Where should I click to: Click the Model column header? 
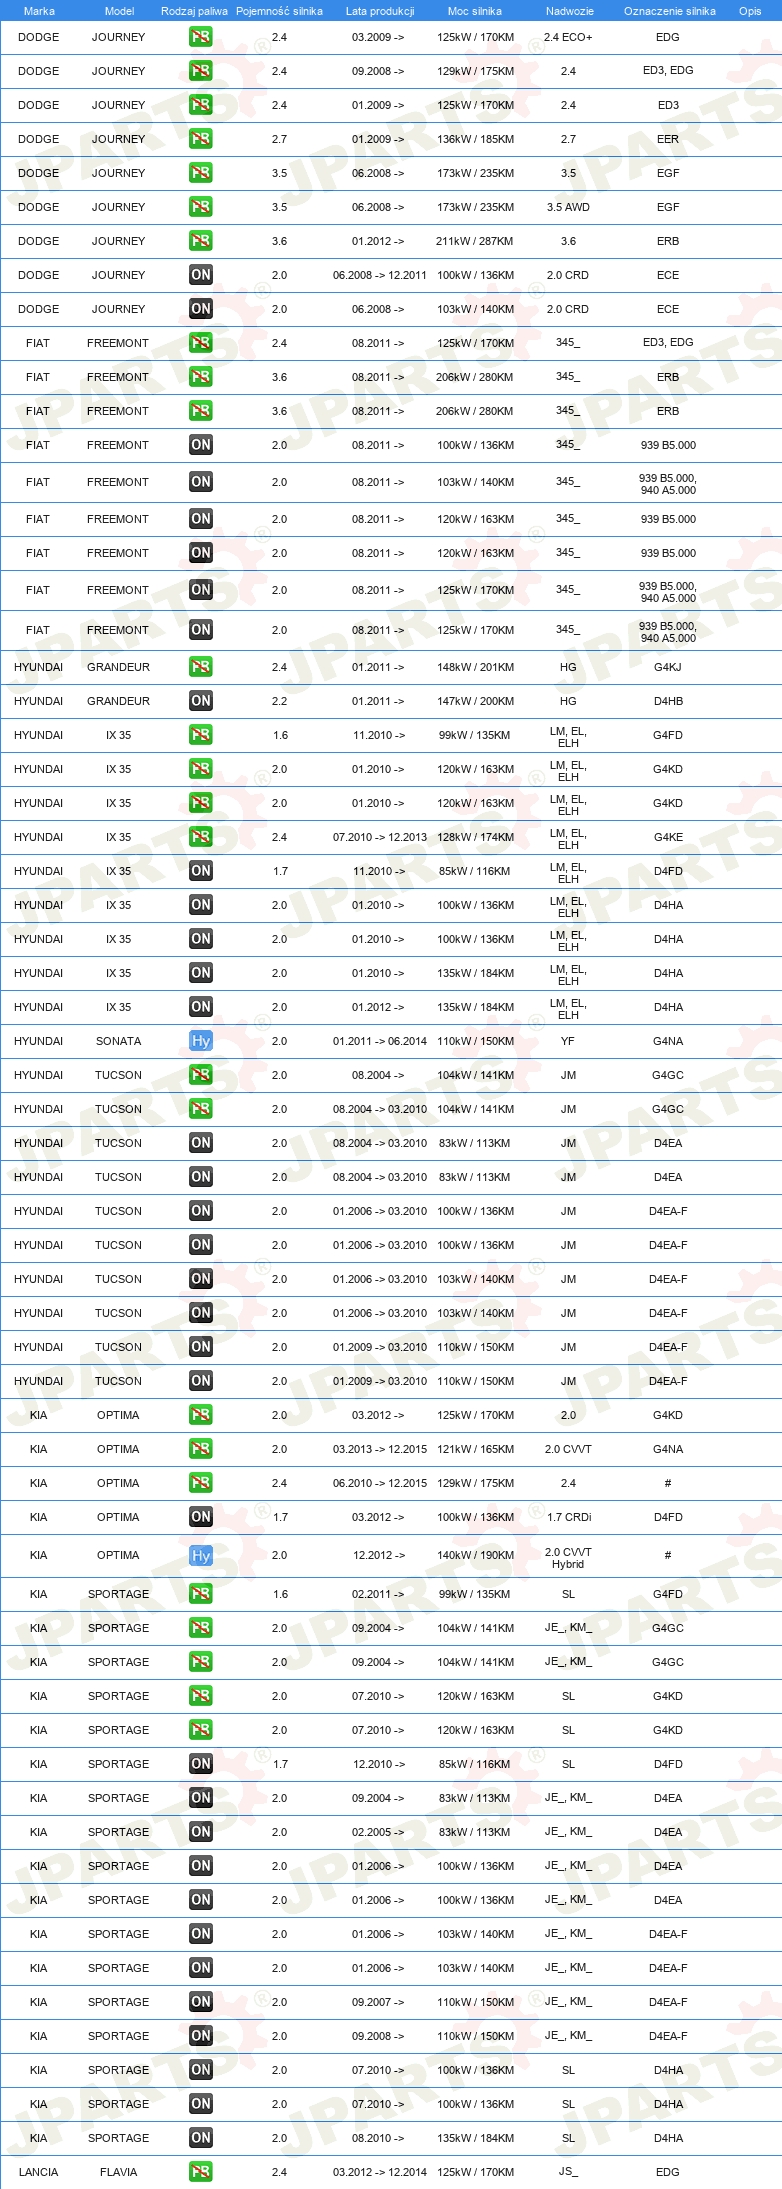[x=119, y=11]
